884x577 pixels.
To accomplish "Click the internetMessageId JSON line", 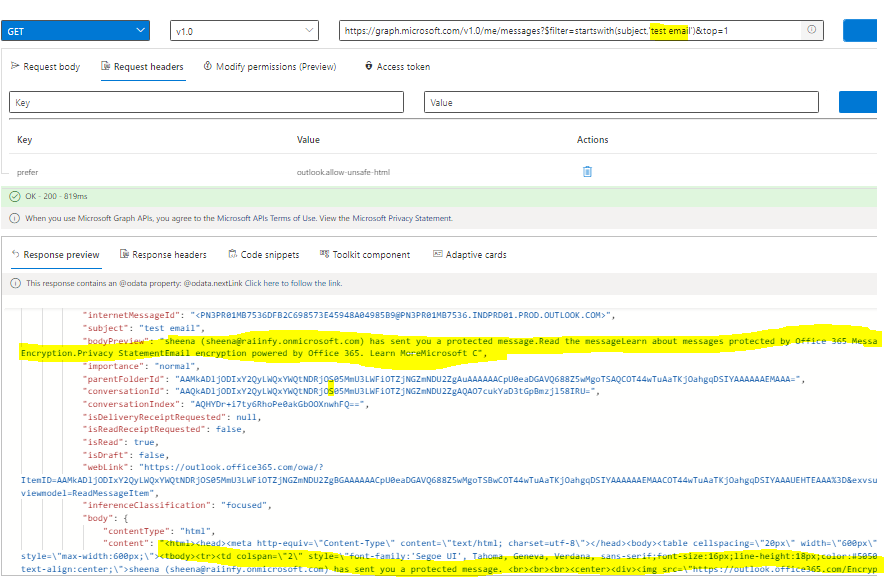I will tap(349, 315).
